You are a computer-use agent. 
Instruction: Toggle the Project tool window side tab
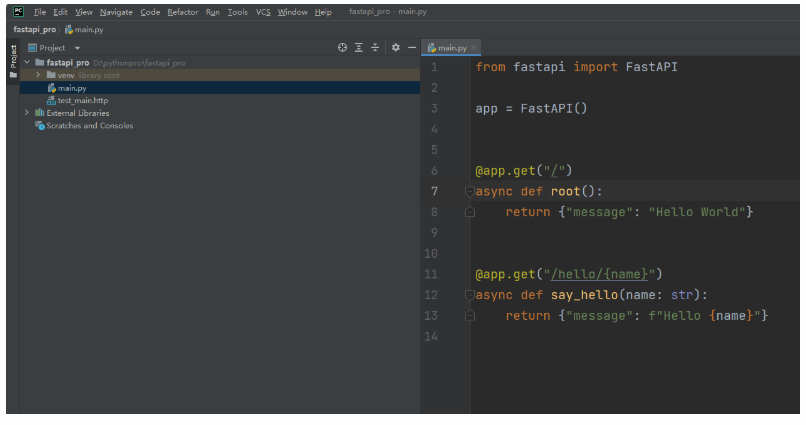[13, 61]
